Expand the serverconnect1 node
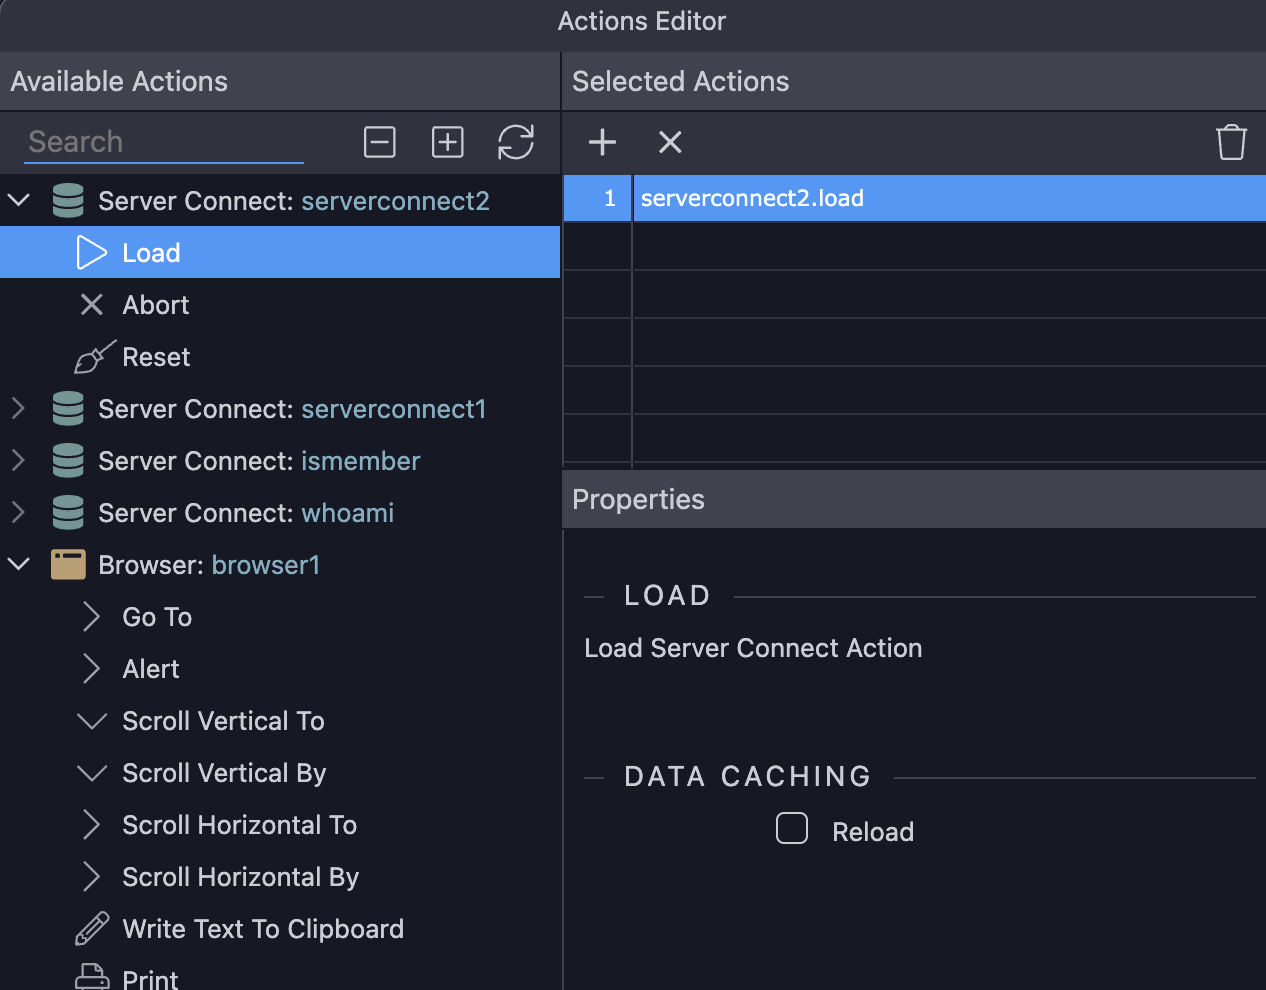The width and height of the screenshot is (1266, 990). pos(18,408)
